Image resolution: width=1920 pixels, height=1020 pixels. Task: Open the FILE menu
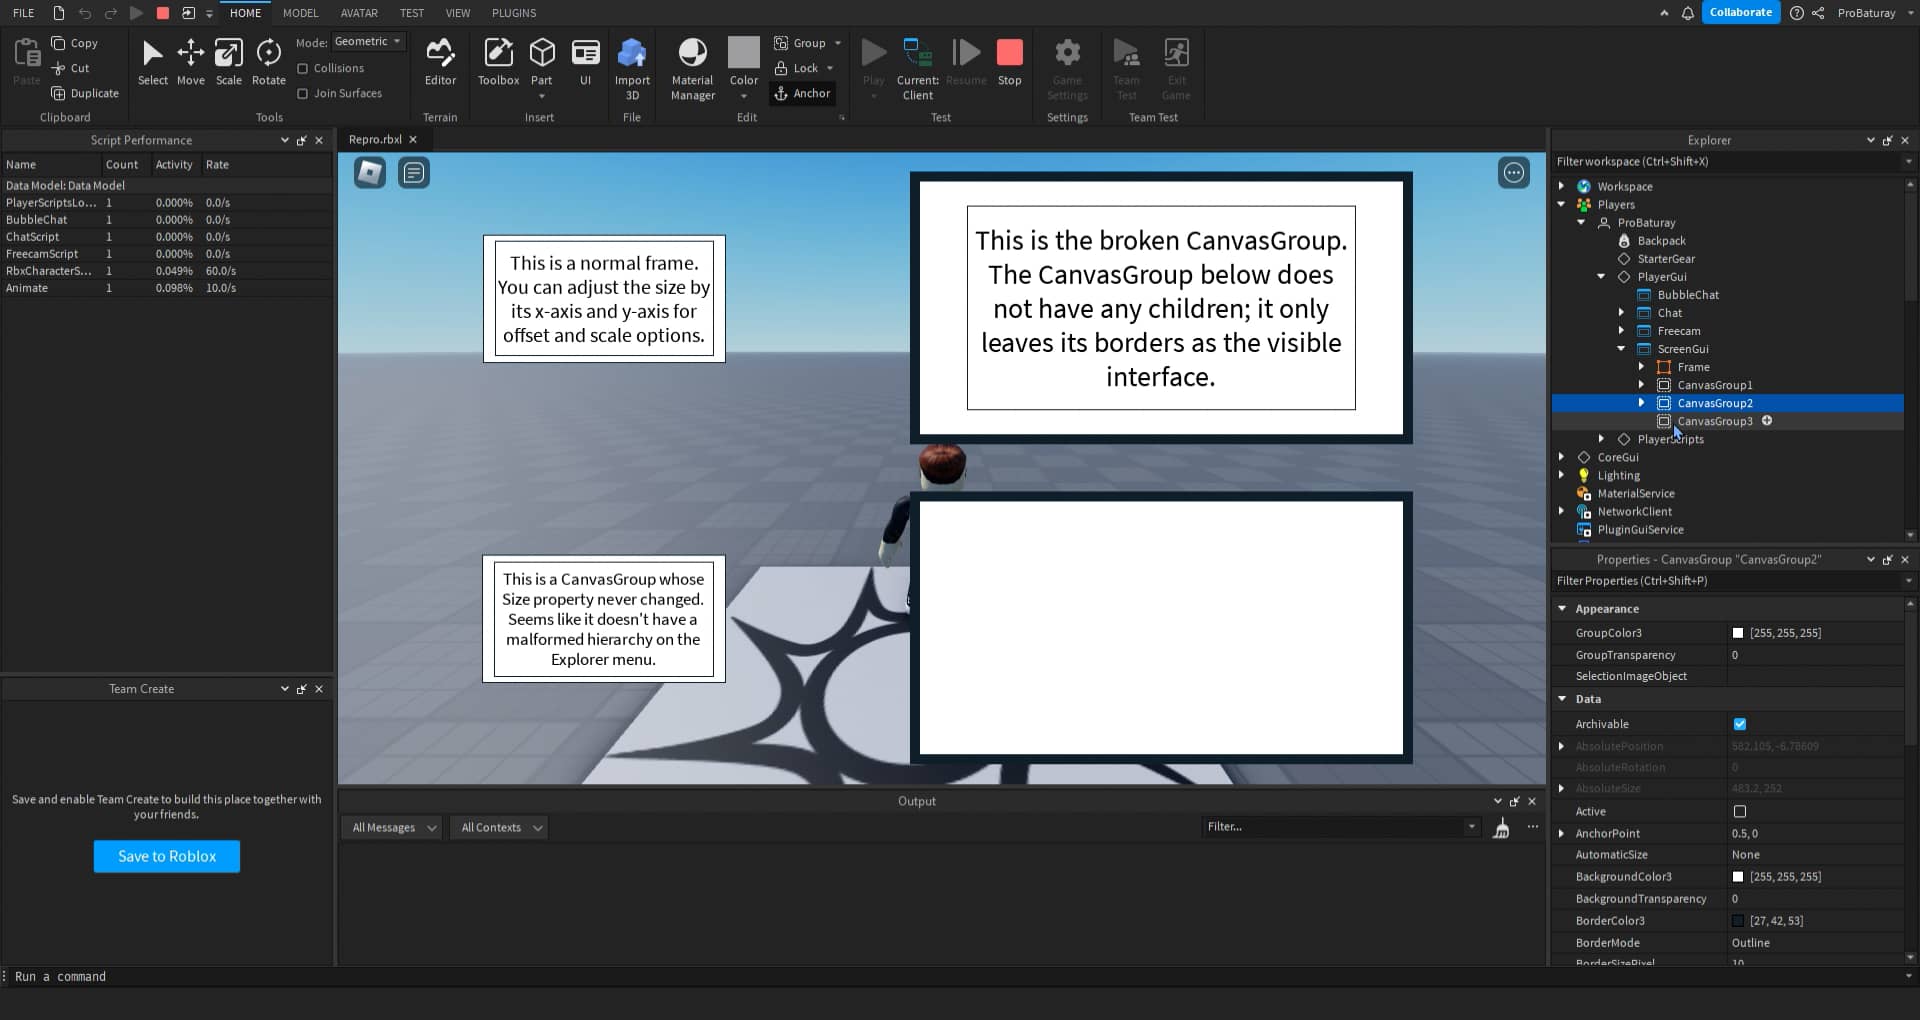point(22,13)
